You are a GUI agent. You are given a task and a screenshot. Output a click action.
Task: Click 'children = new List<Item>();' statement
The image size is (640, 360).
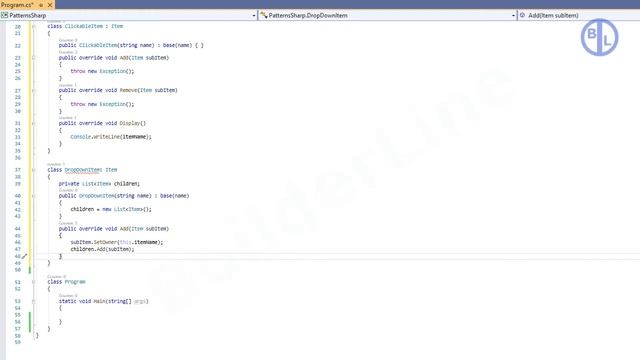coord(111,209)
